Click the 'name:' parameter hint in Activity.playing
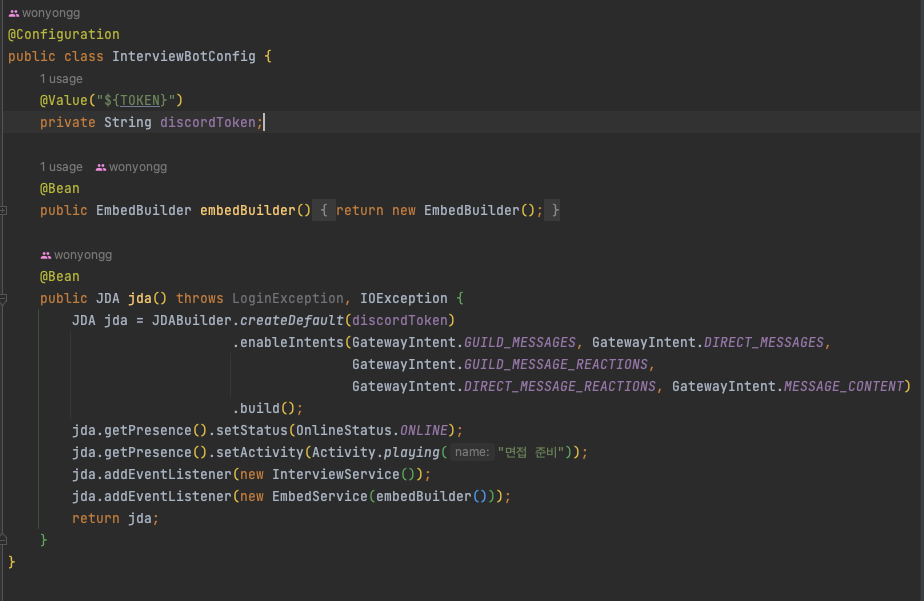The image size is (924, 601). pos(472,452)
